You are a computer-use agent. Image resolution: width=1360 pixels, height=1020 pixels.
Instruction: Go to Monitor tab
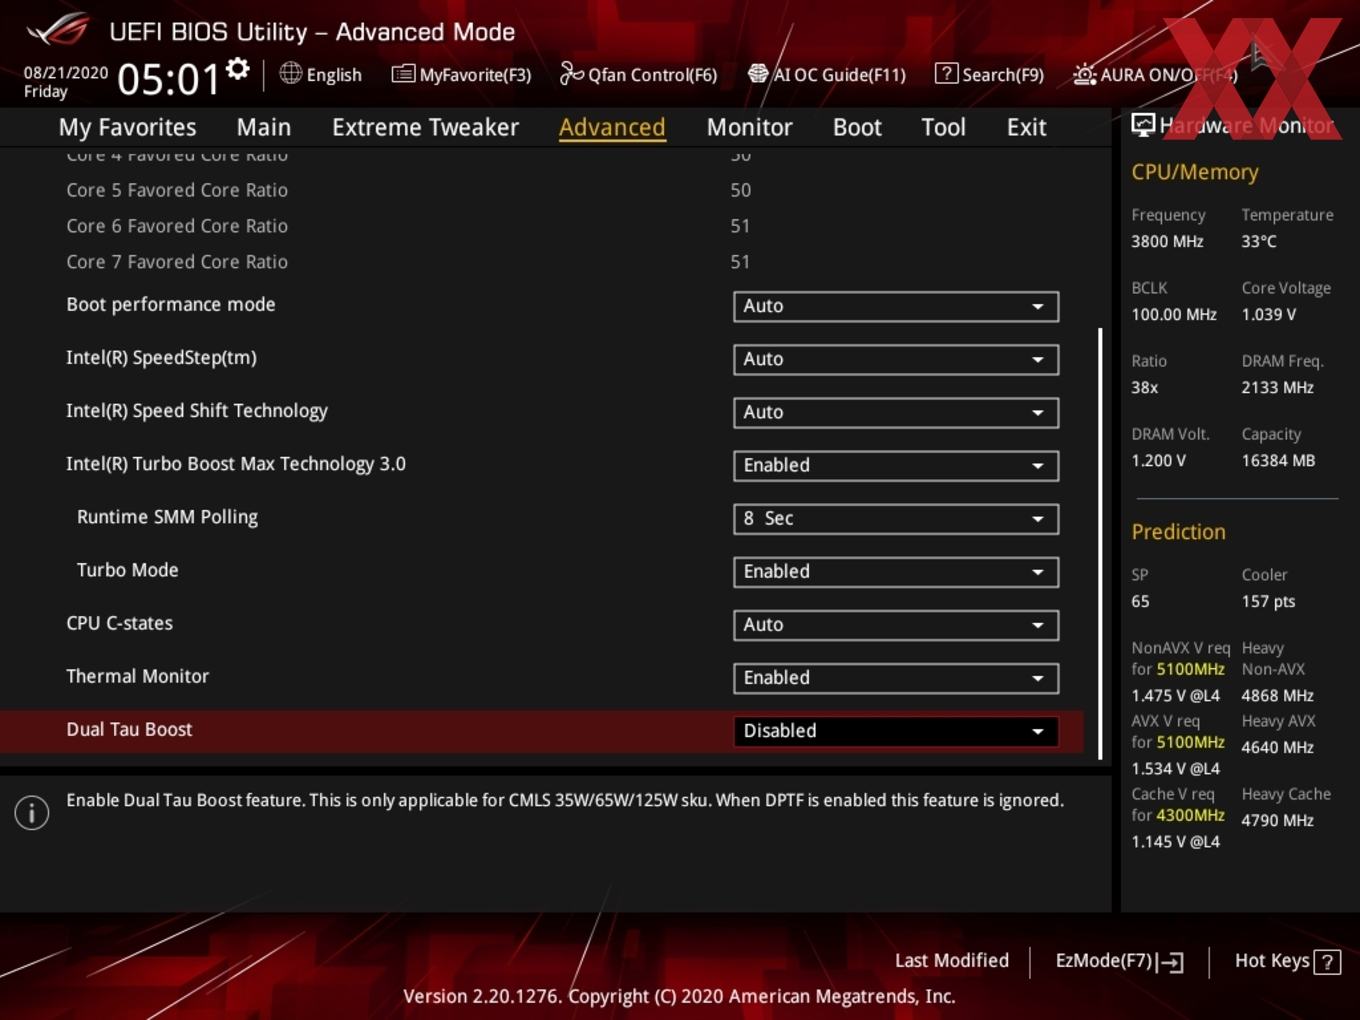pyautogui.click(x=749, y=127)
